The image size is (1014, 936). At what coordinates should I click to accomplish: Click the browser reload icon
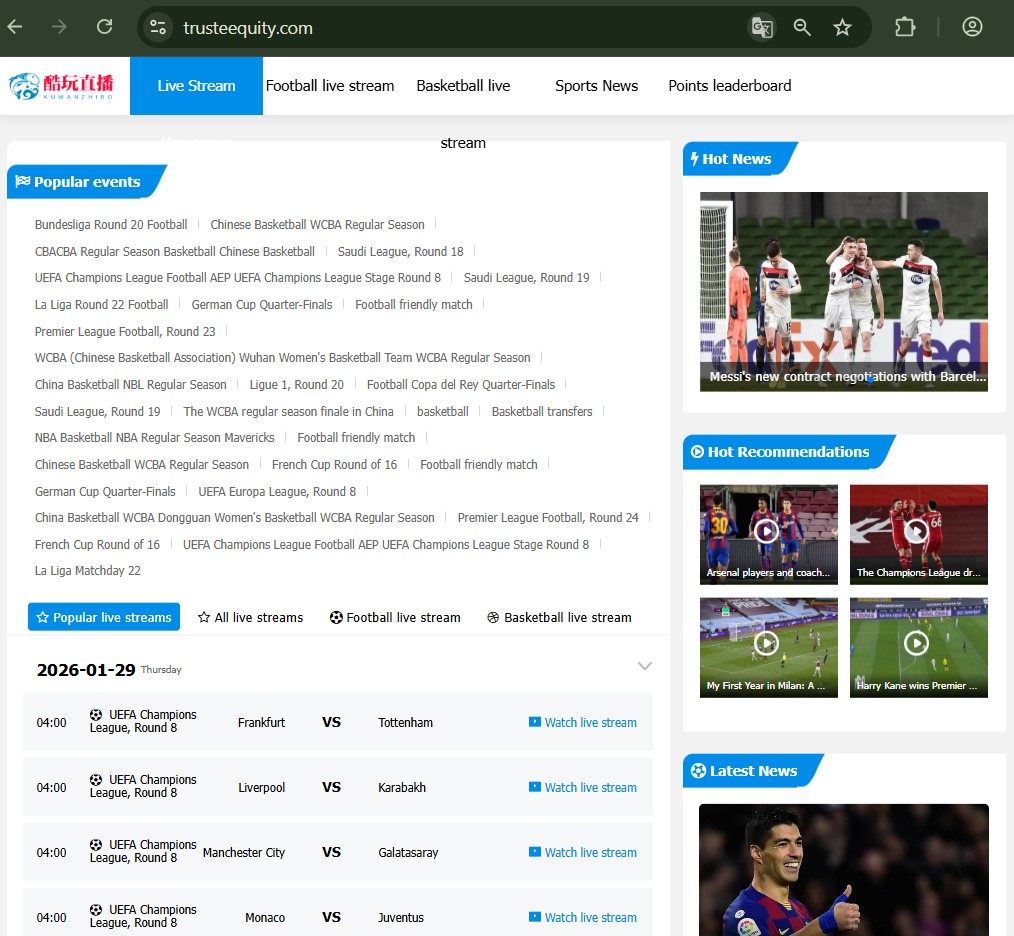[104, 27]
